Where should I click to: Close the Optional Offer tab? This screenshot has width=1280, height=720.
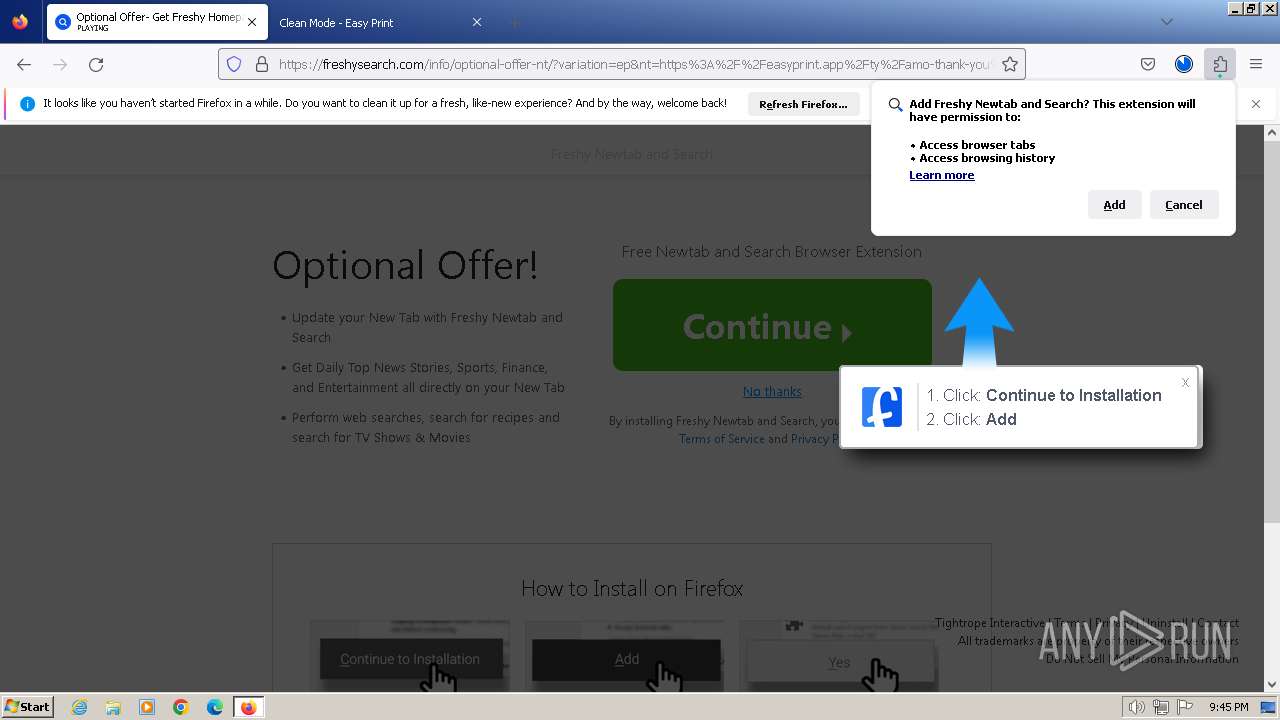click(251, 22)
